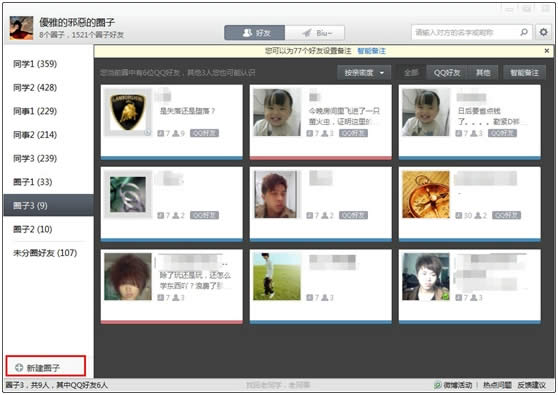The width and height of the screenshot is (558, 395).
Task: Switch to the Biu~ tab
Action: (315, 33)
